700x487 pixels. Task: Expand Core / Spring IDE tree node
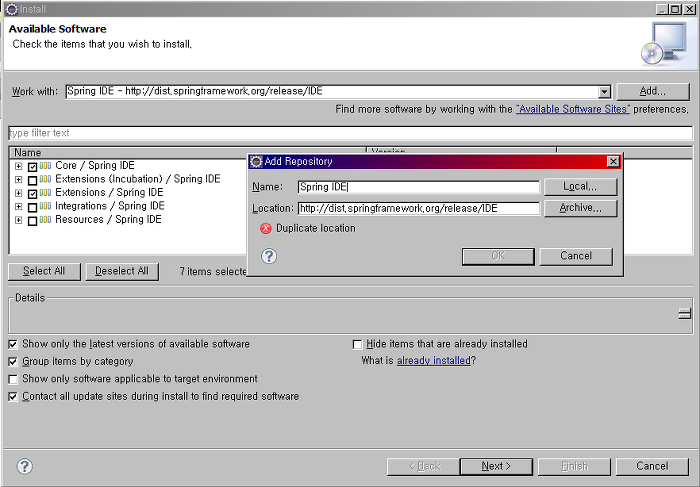click(x=18, y=166)
